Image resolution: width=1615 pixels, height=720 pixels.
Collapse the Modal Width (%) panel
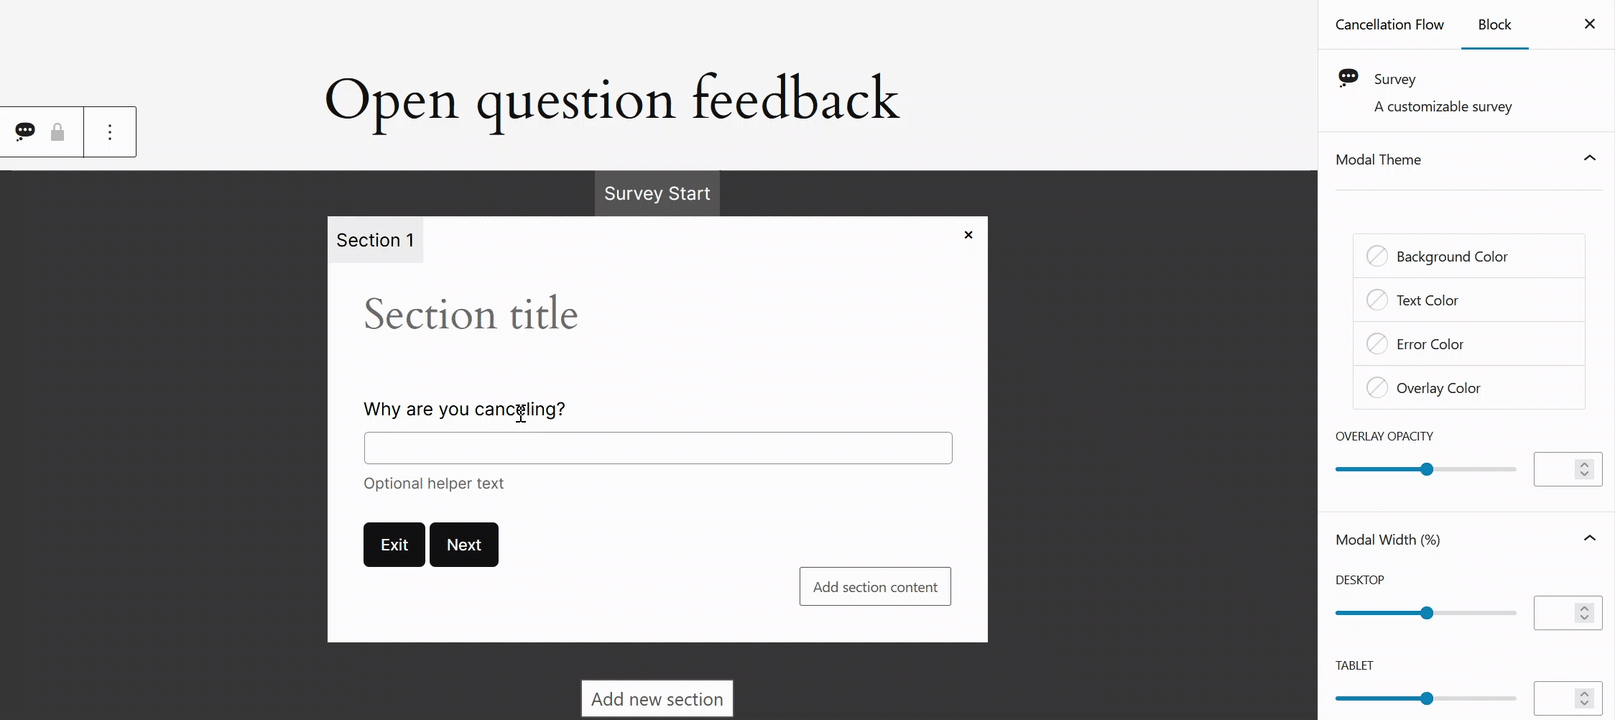1589,539
